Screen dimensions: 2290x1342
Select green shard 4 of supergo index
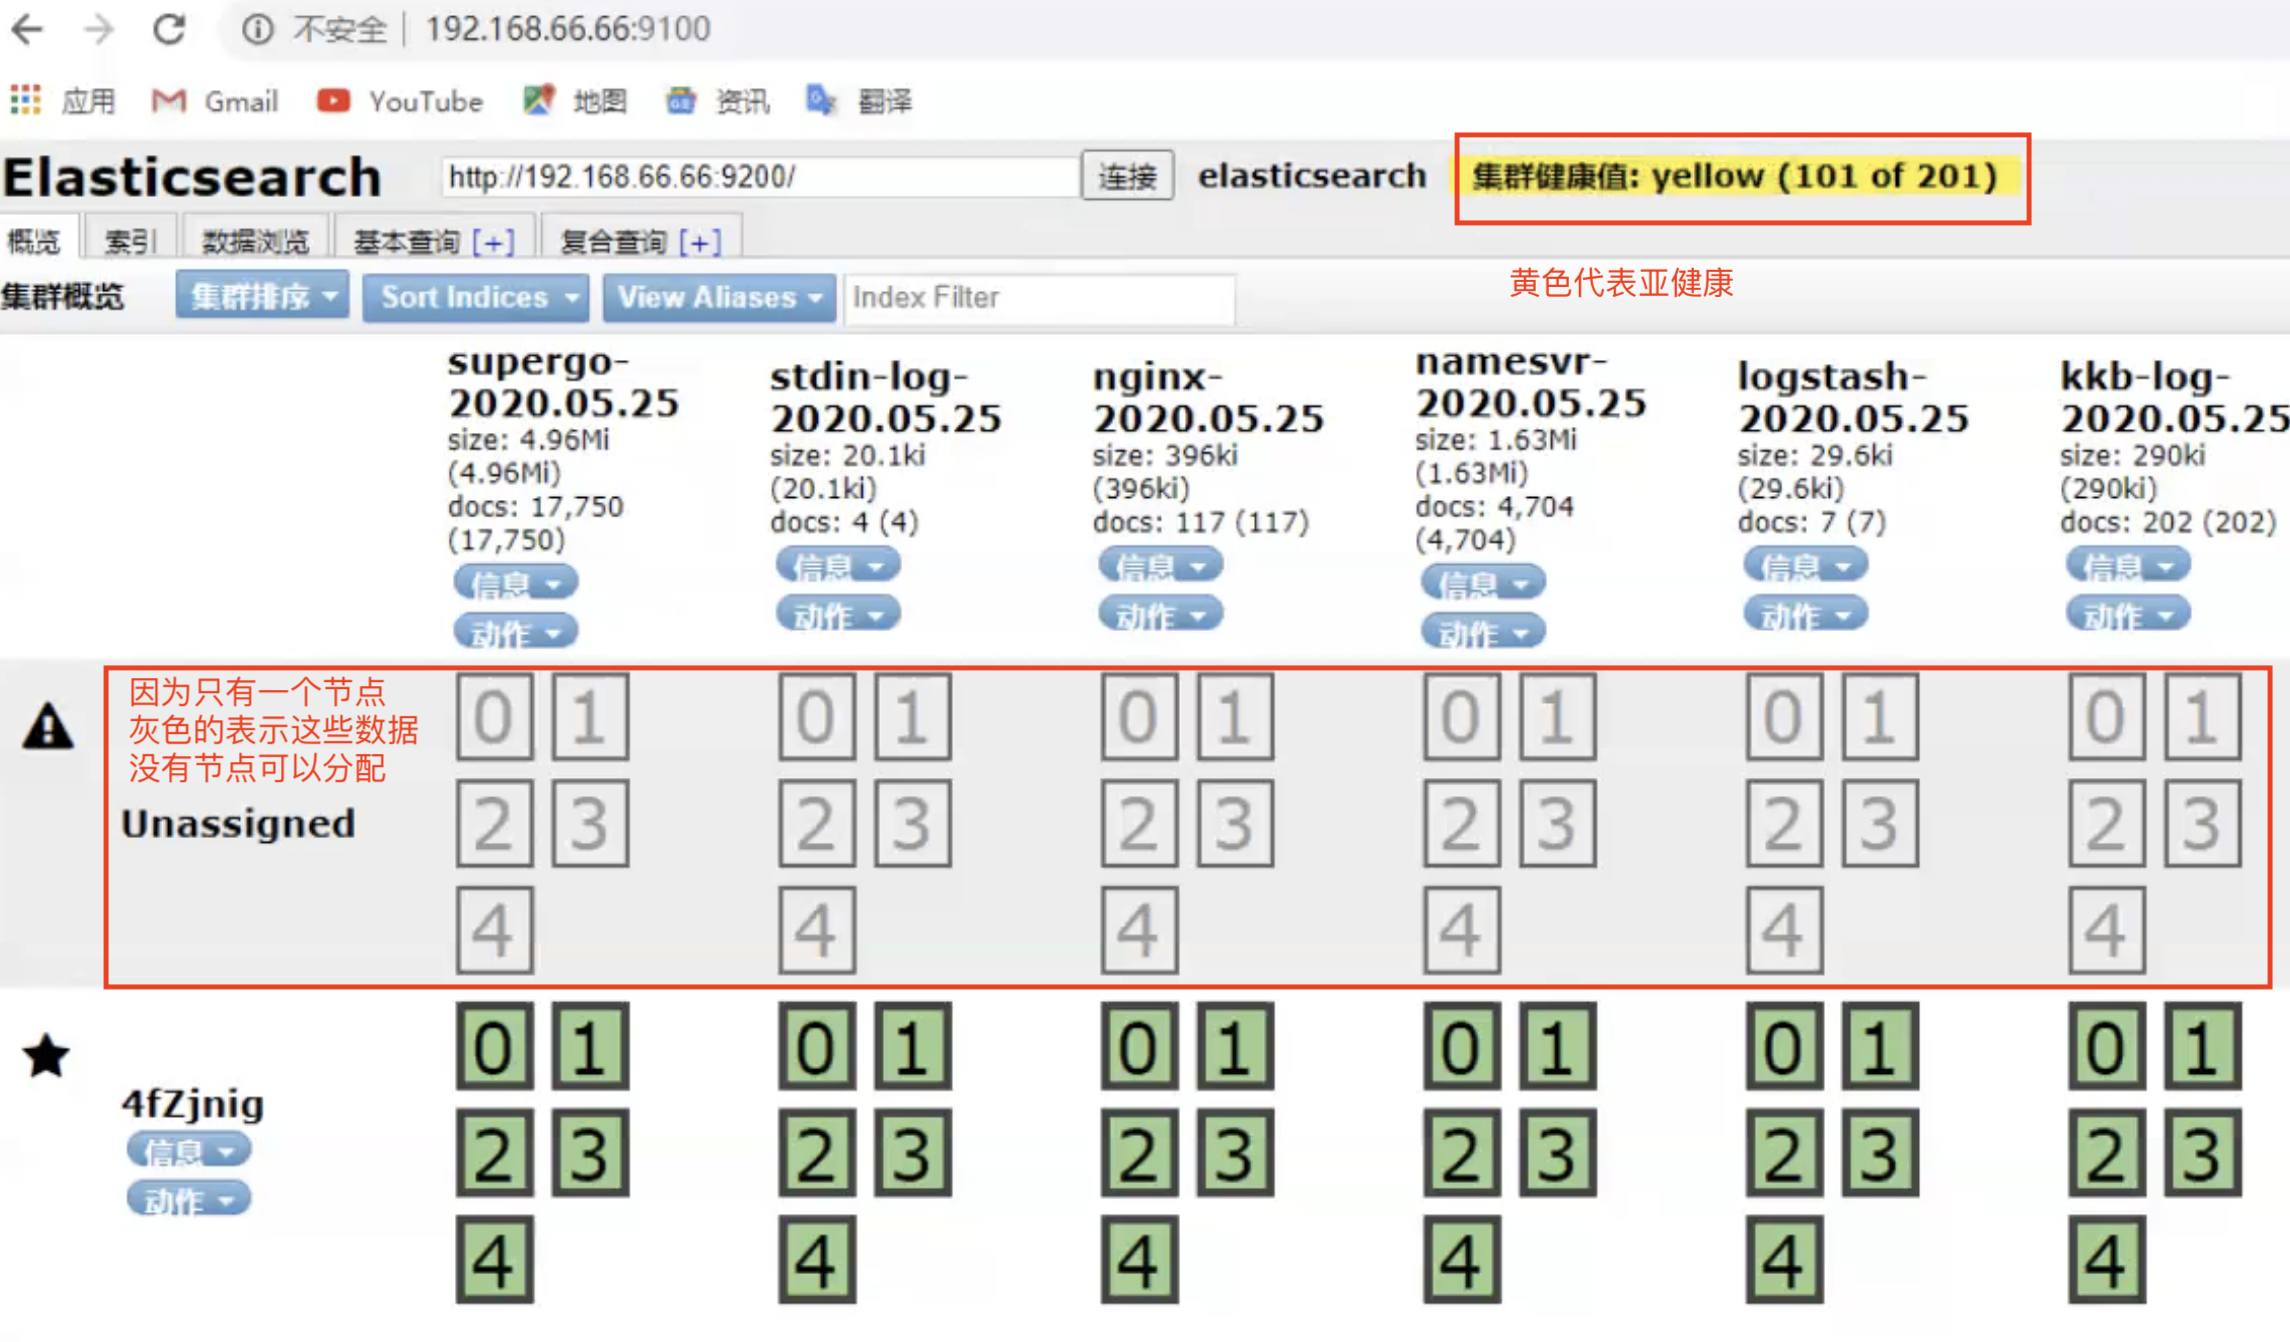point(494,1260)
